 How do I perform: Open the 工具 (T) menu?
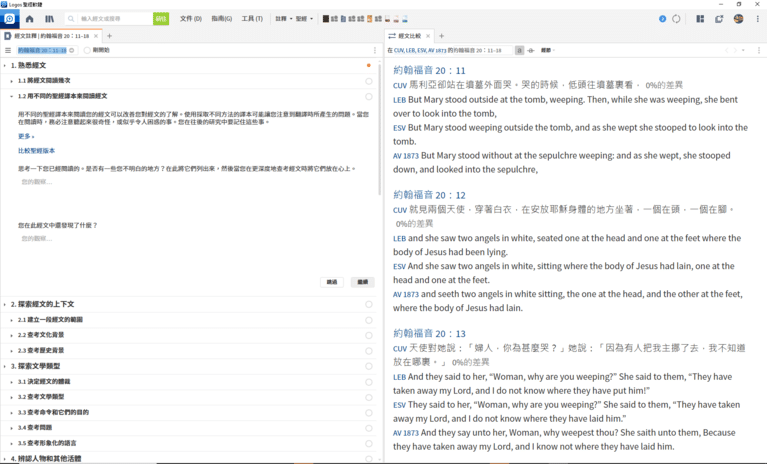click(252, 19)
